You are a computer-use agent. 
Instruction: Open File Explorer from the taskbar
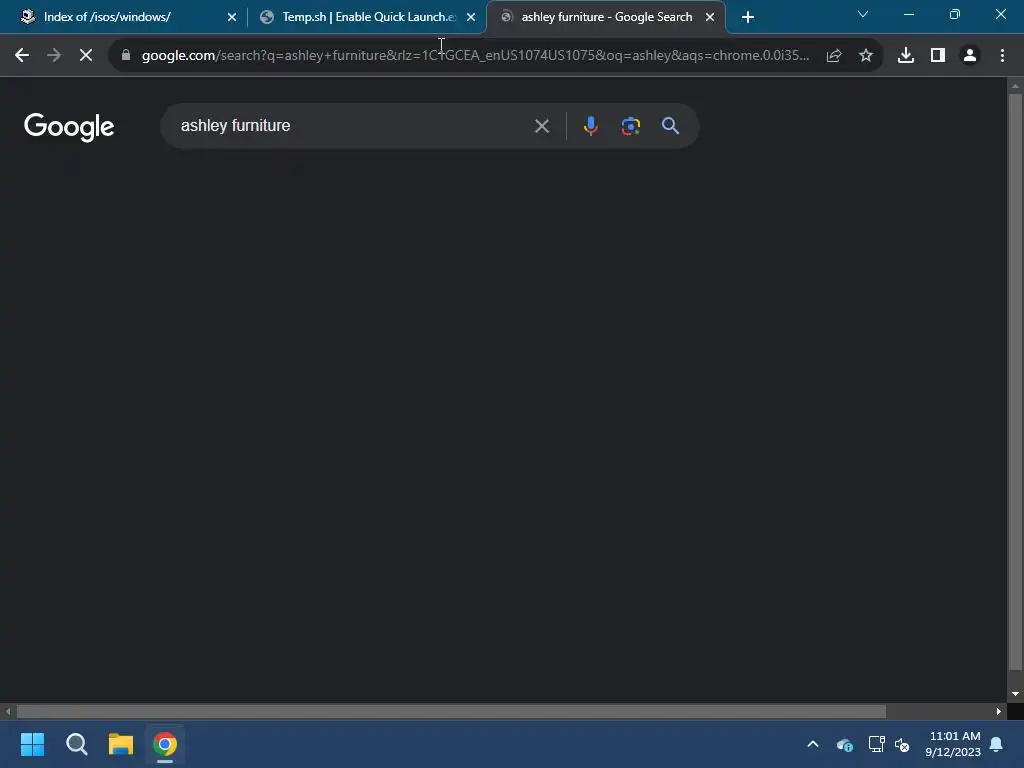point(121,744)
